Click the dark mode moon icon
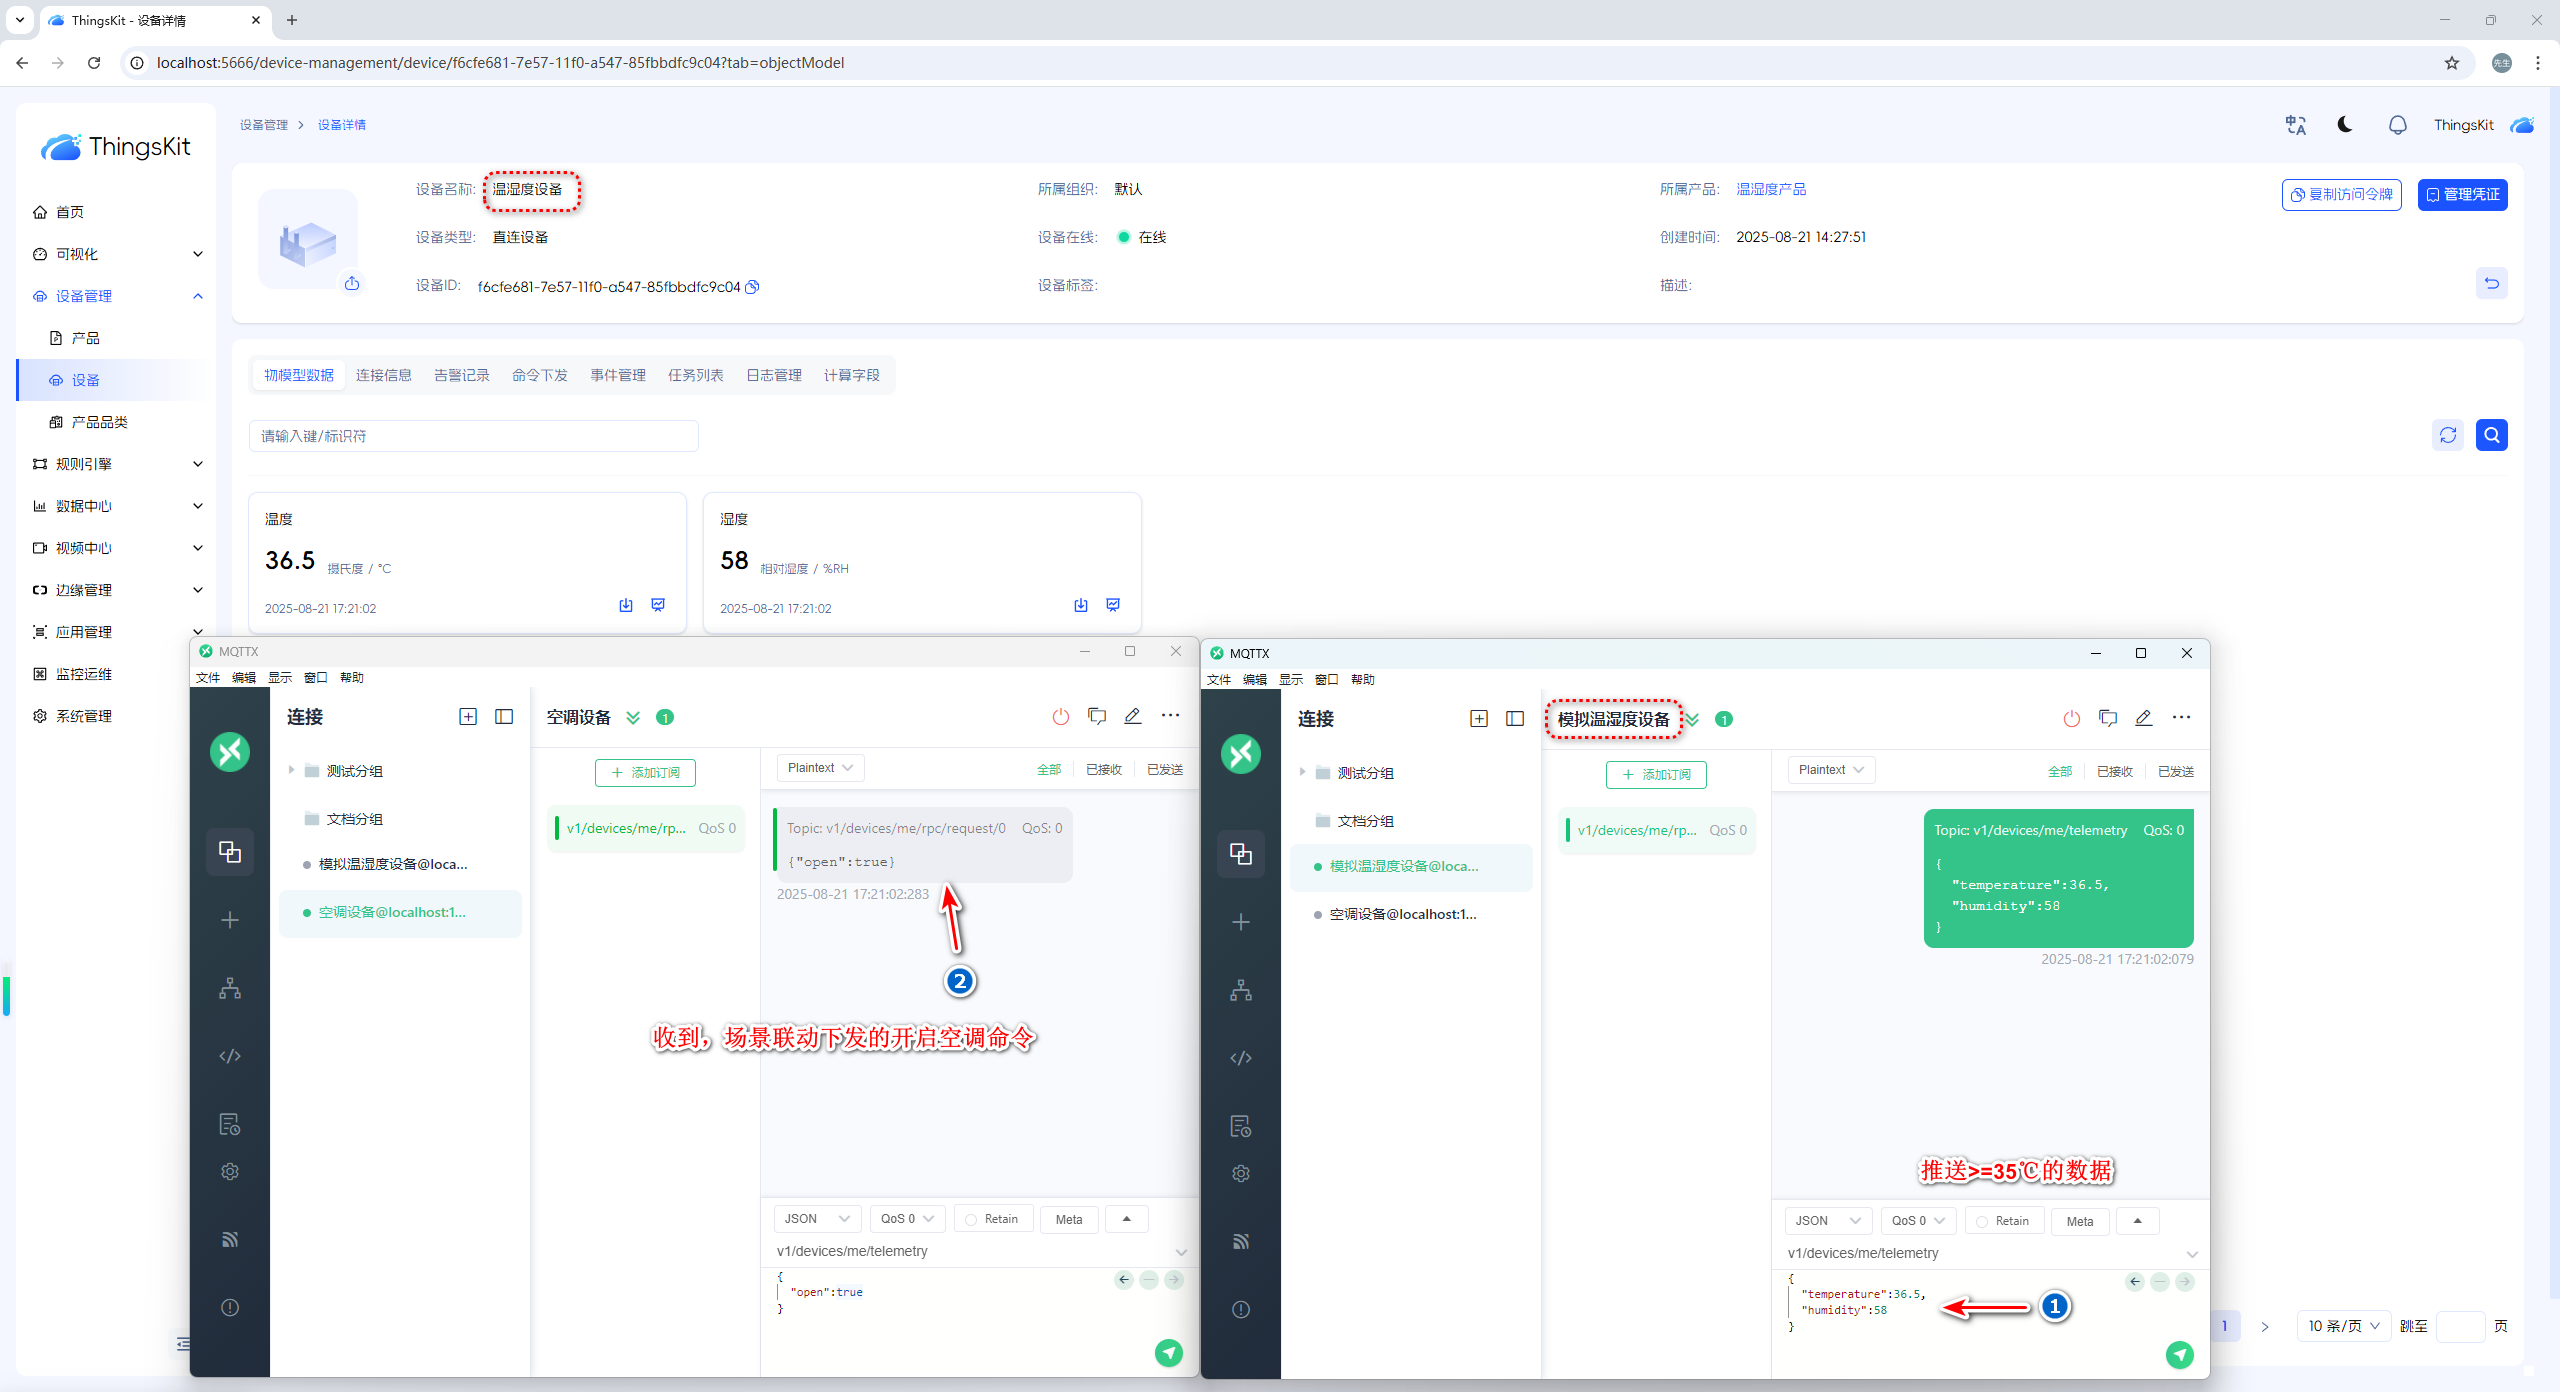The height and width of the screenshot is (1392, 2560). pyautogui.click(x=2345, y=125)
